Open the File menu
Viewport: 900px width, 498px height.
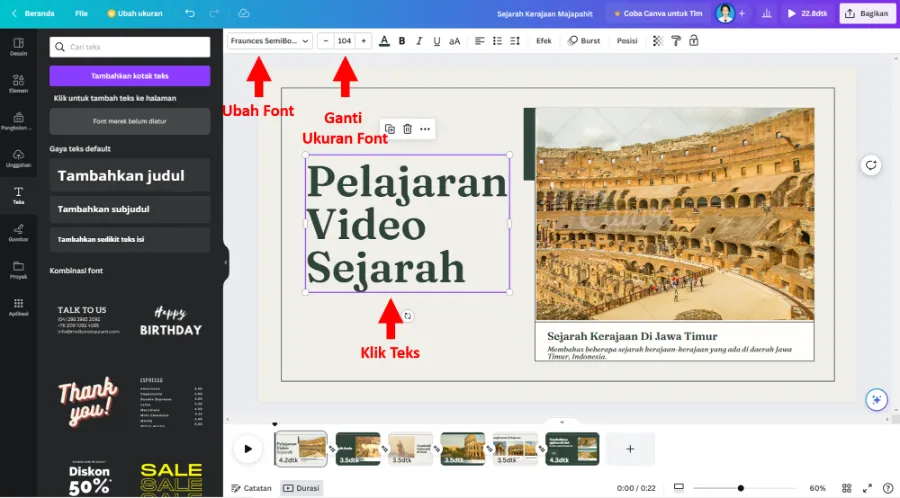[x=82, y=13]
